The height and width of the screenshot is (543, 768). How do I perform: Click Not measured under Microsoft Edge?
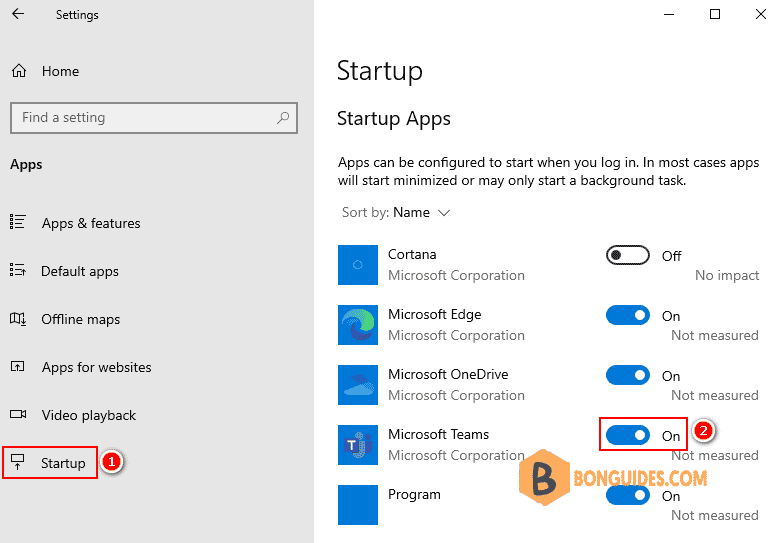point(715,335)
